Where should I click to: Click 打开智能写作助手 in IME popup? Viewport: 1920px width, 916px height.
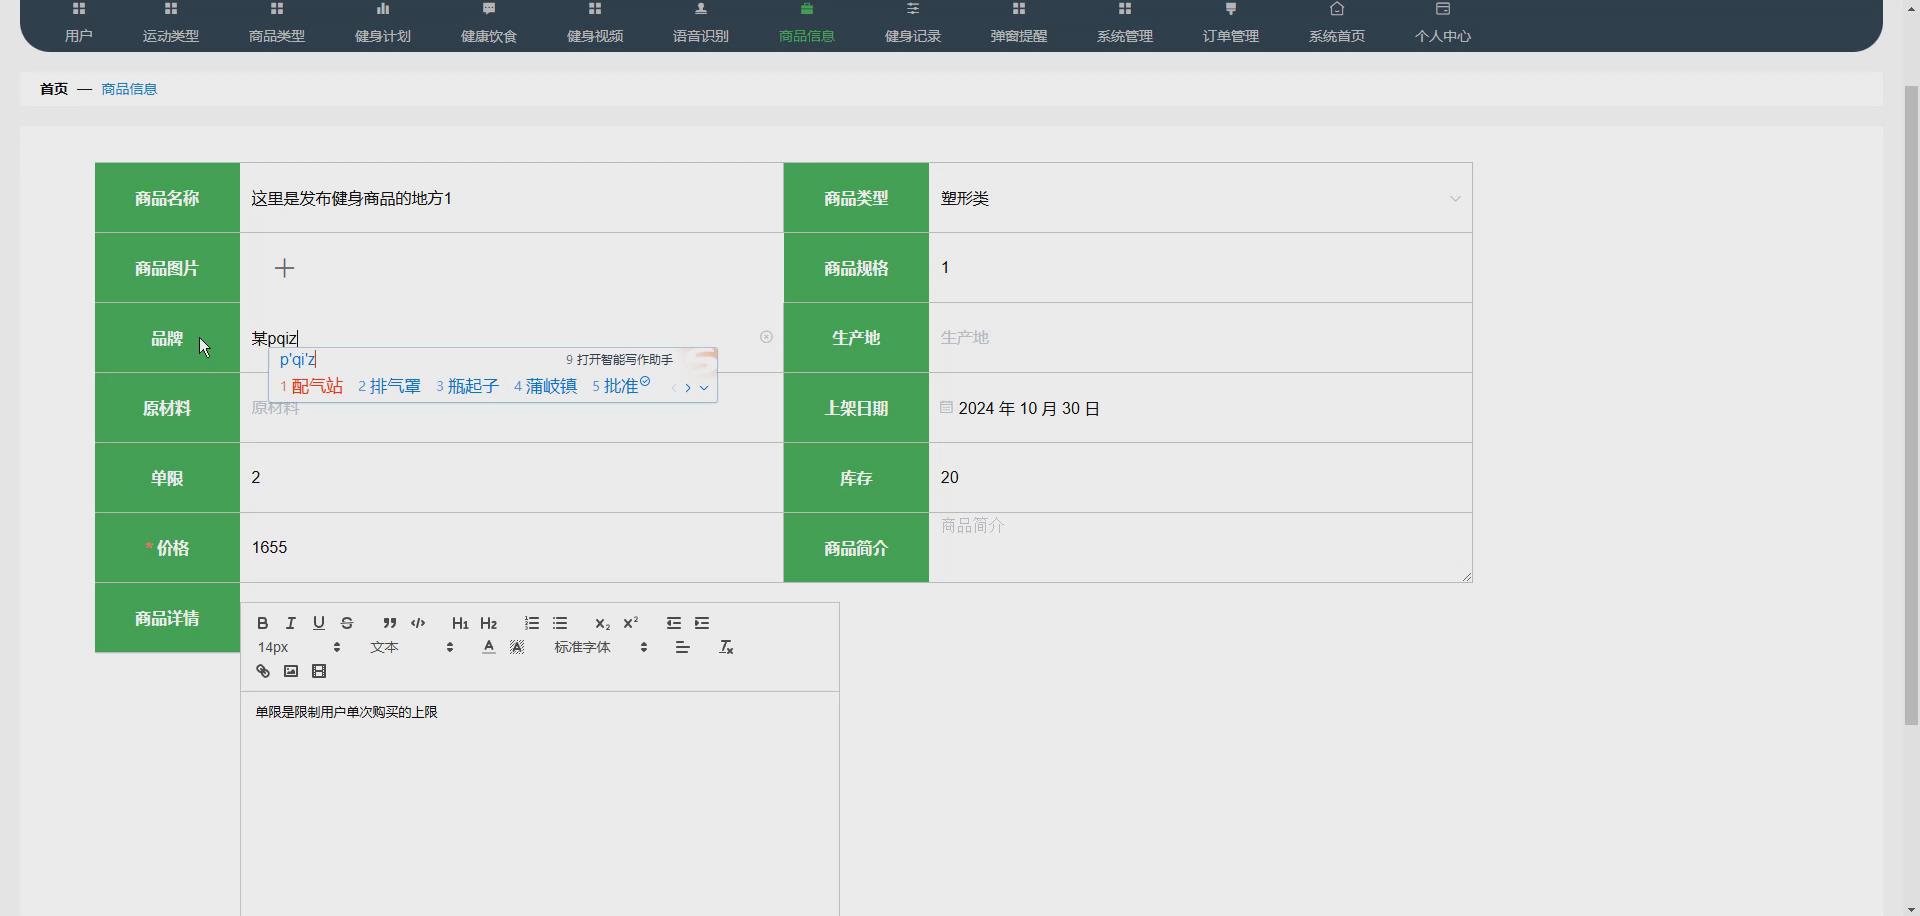(x=619, y=359)
